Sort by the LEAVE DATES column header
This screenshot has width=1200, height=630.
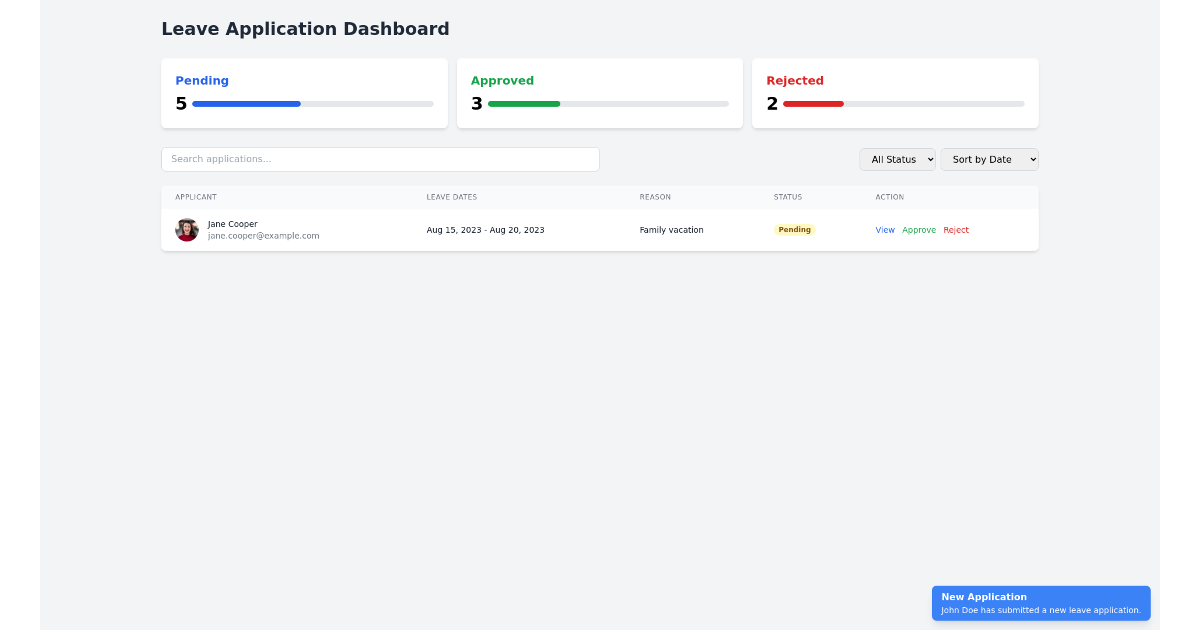[x=451, y=197]
